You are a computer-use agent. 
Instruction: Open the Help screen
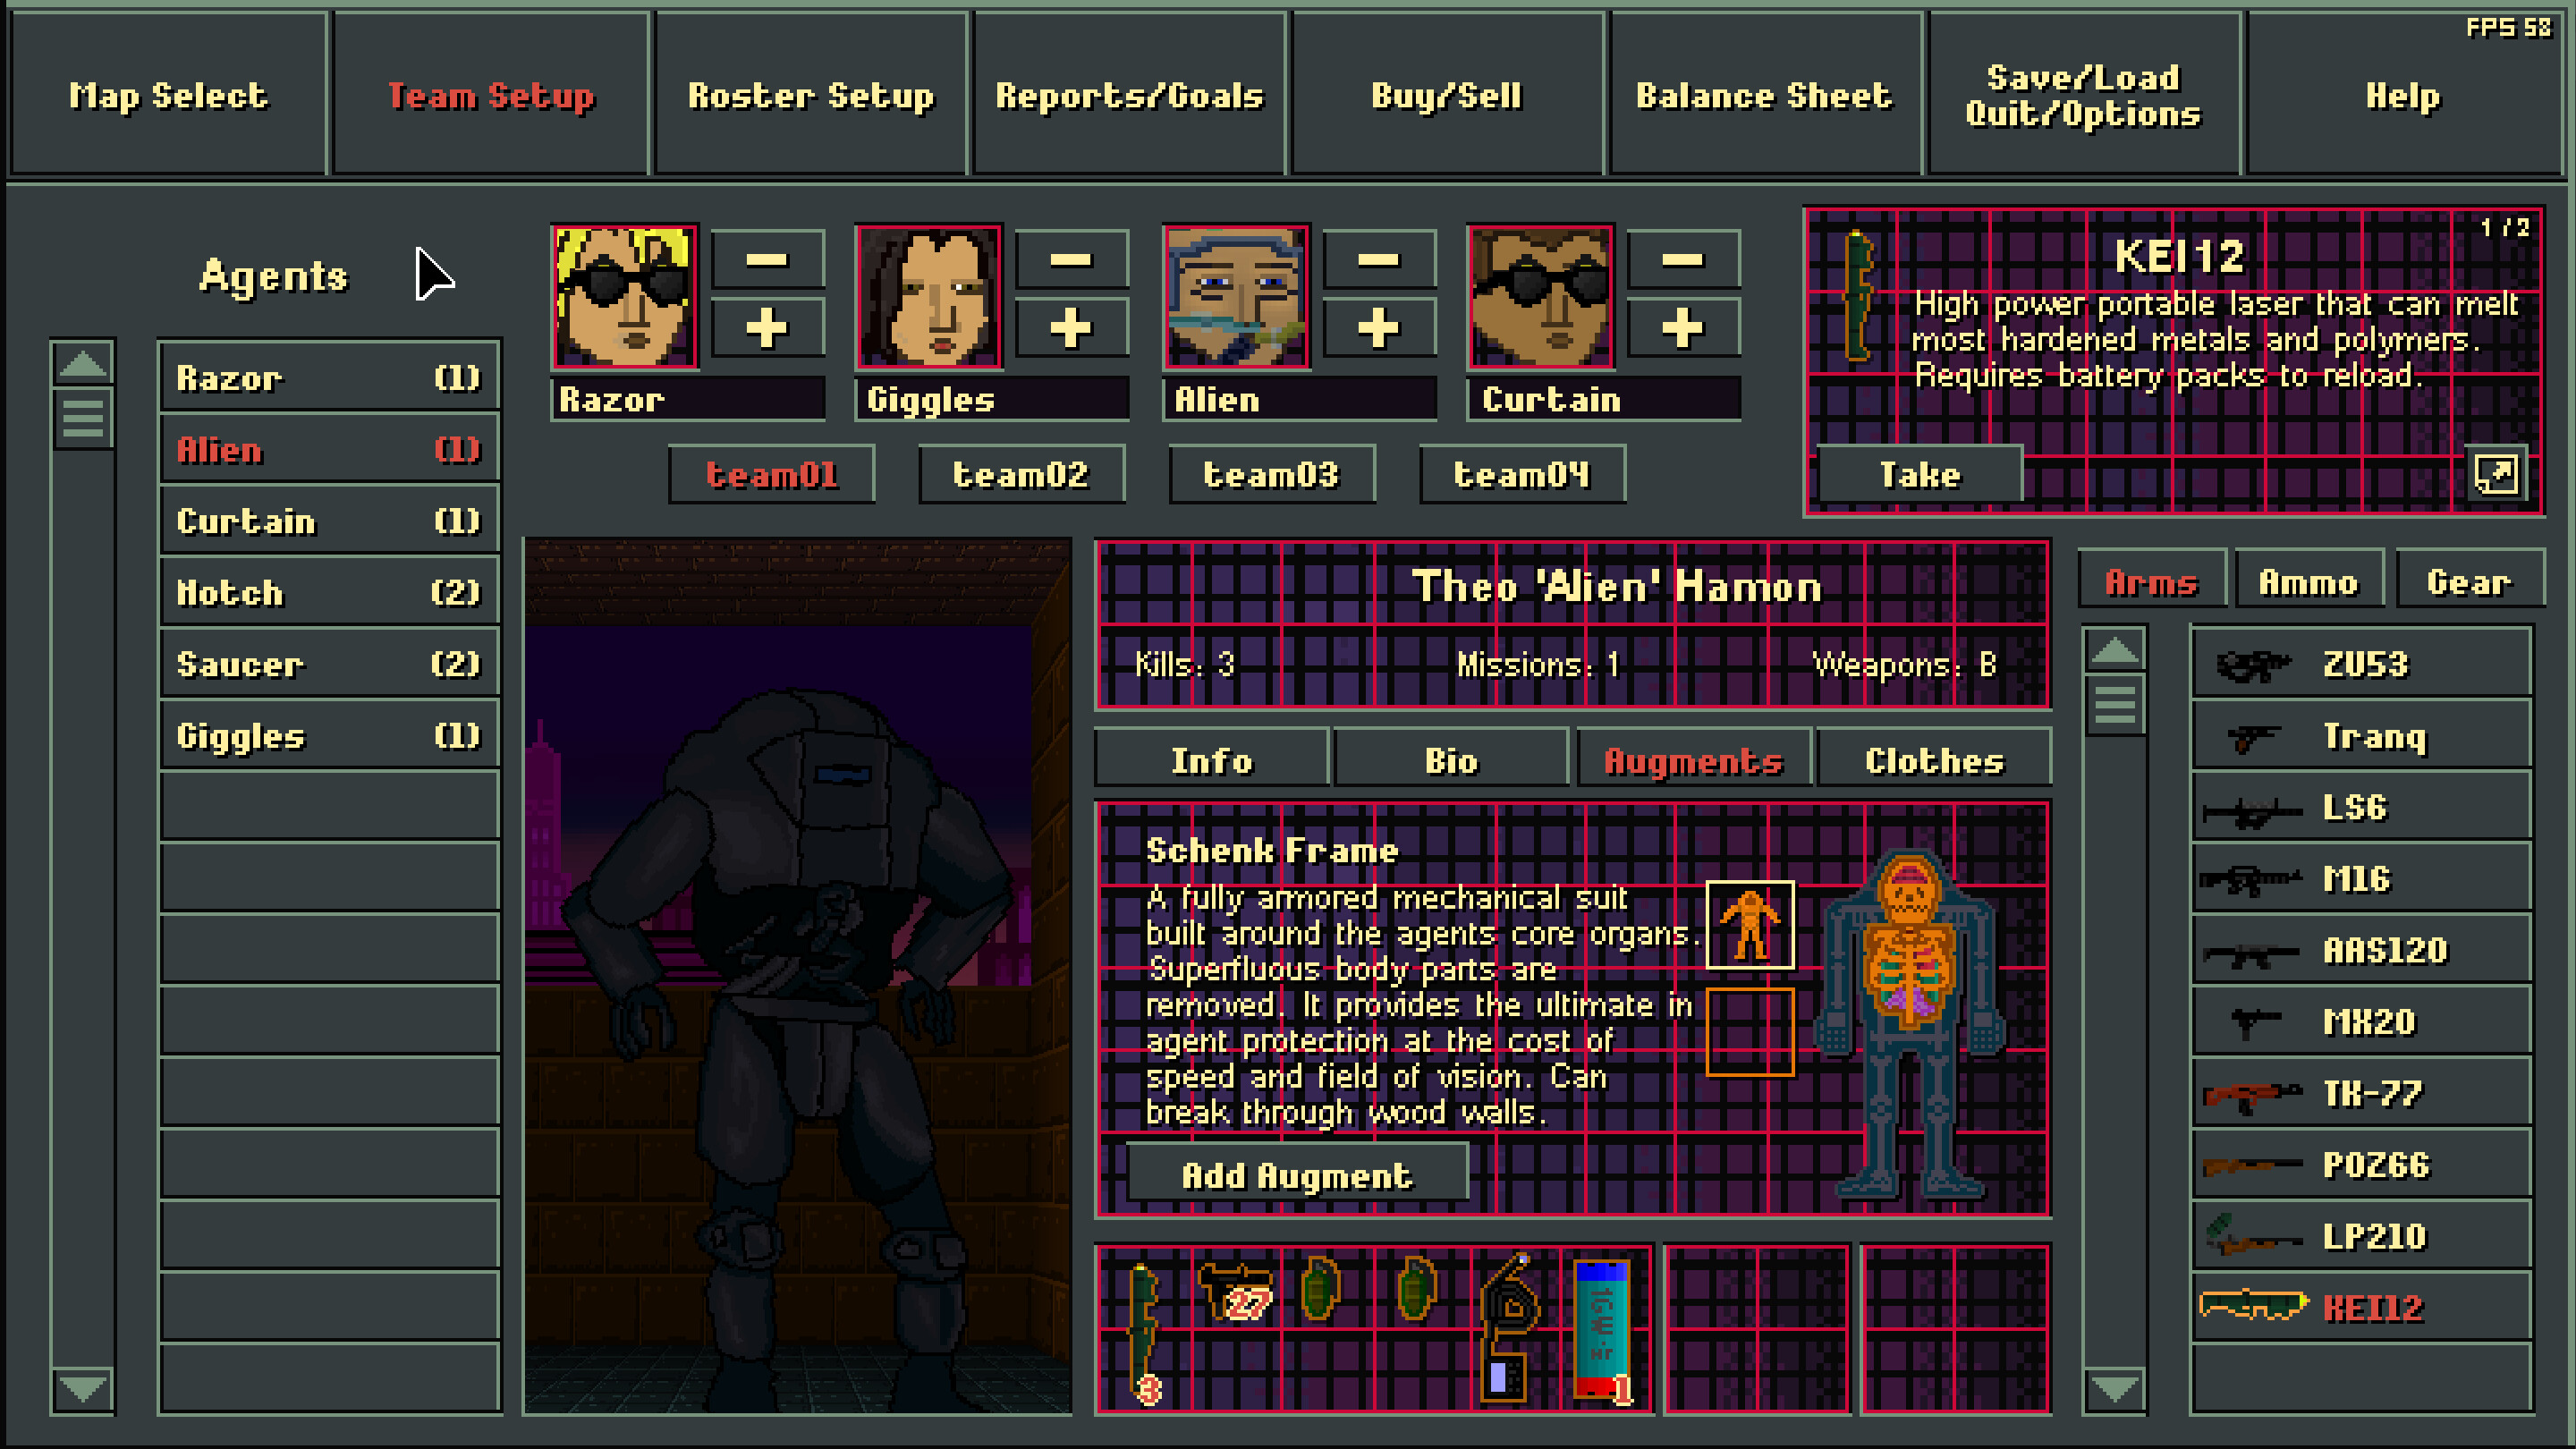point(2403,95)
